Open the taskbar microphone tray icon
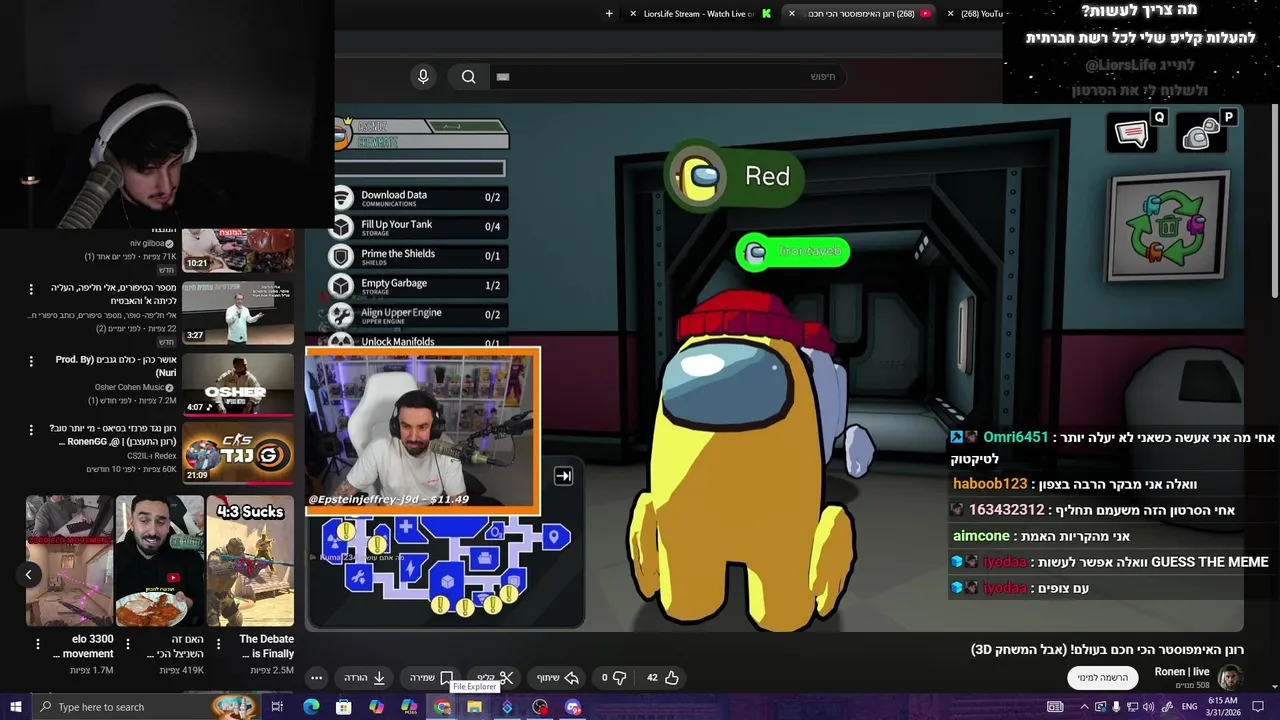This screenshot has width=1280, height=720. [1117, 707]
